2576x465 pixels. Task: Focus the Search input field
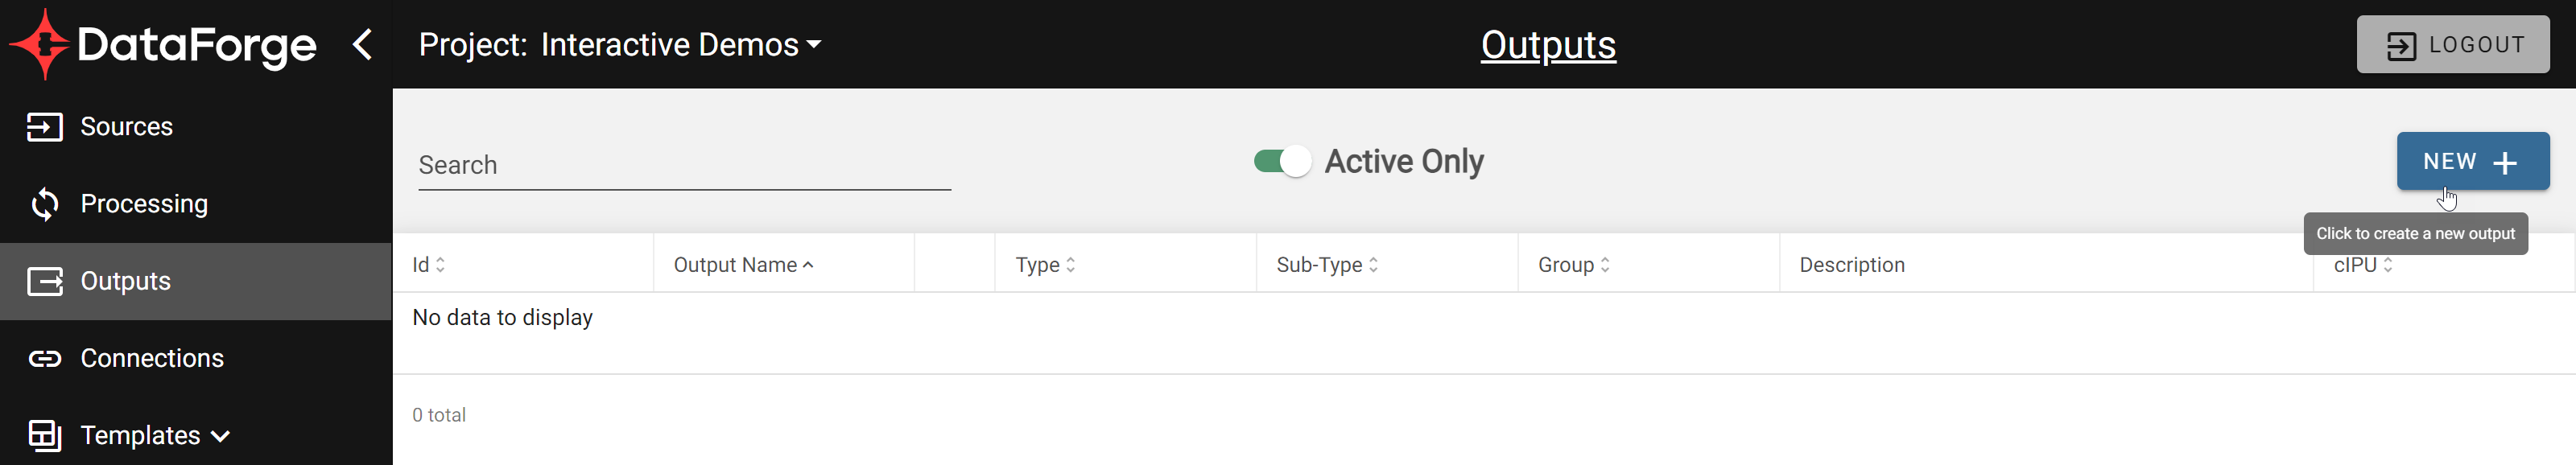click(684, 165)
